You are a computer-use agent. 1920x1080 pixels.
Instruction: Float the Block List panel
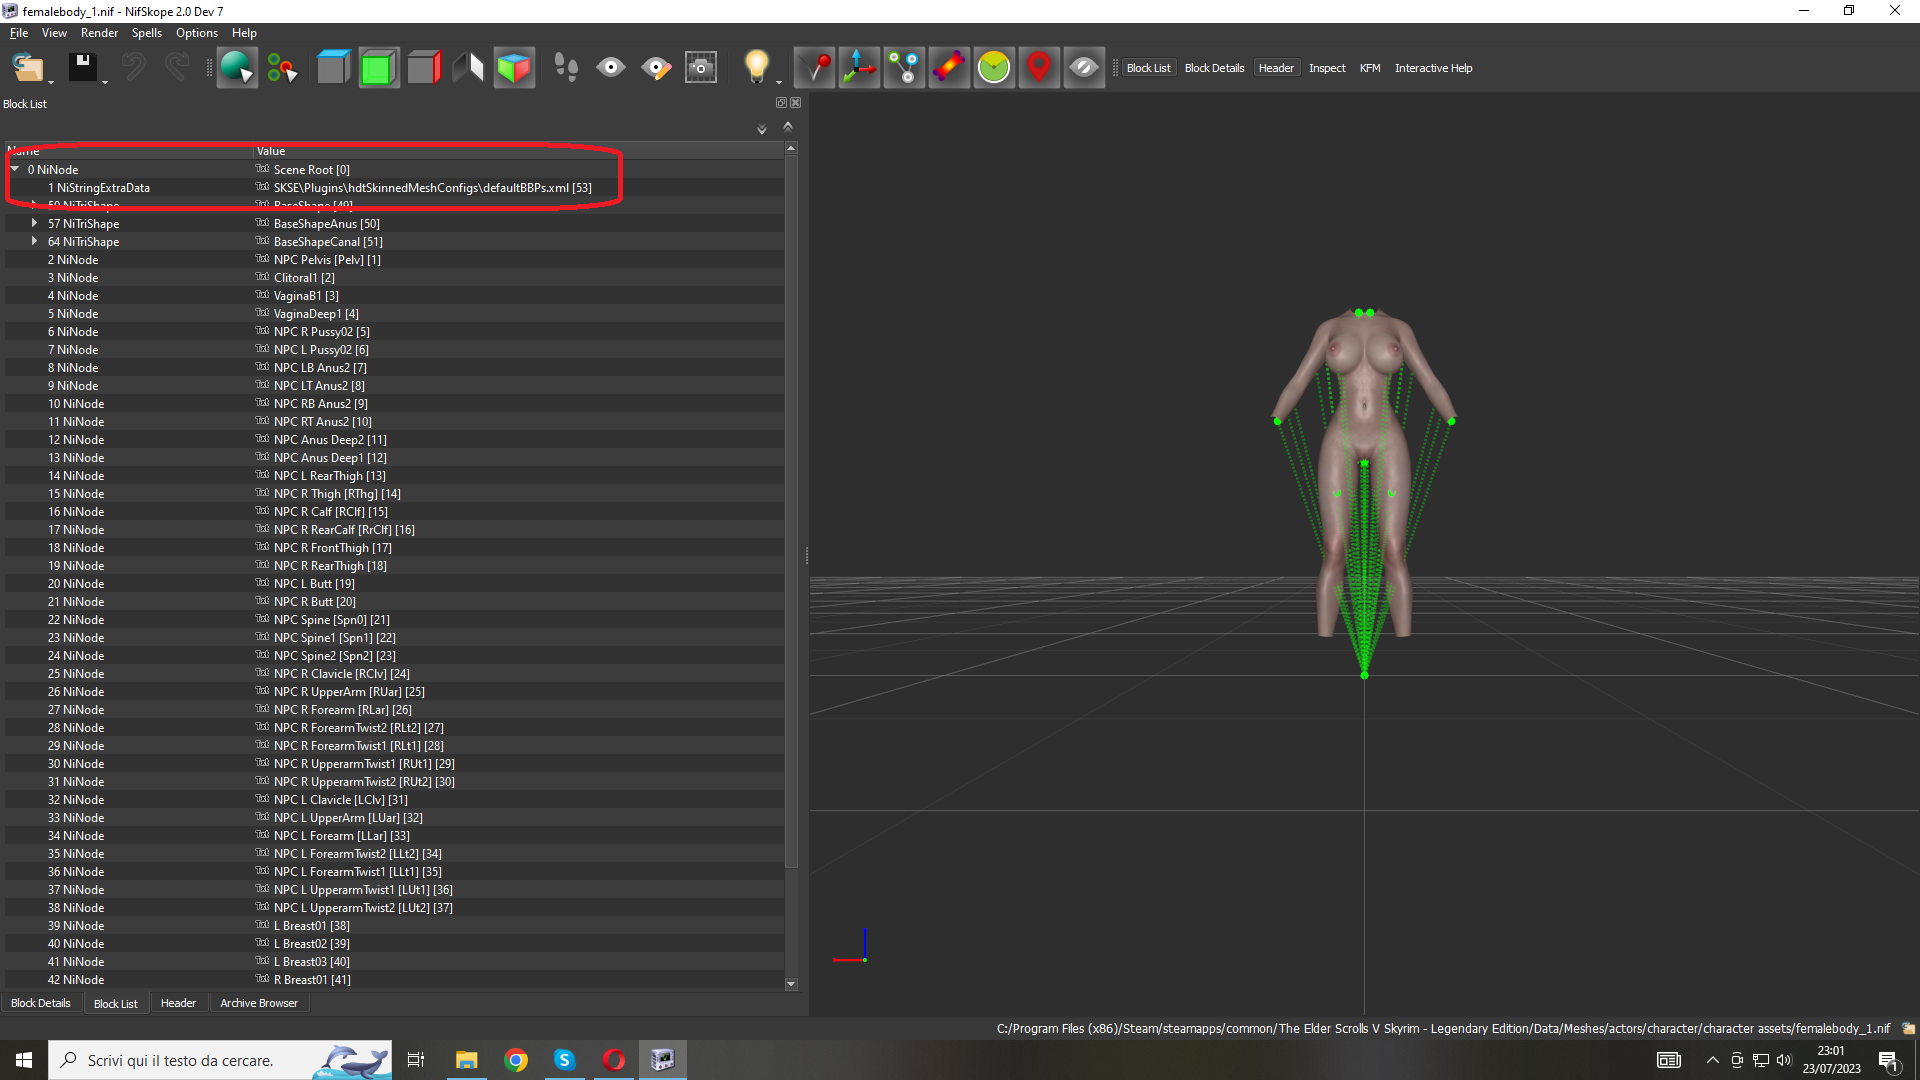coord(781,103)
